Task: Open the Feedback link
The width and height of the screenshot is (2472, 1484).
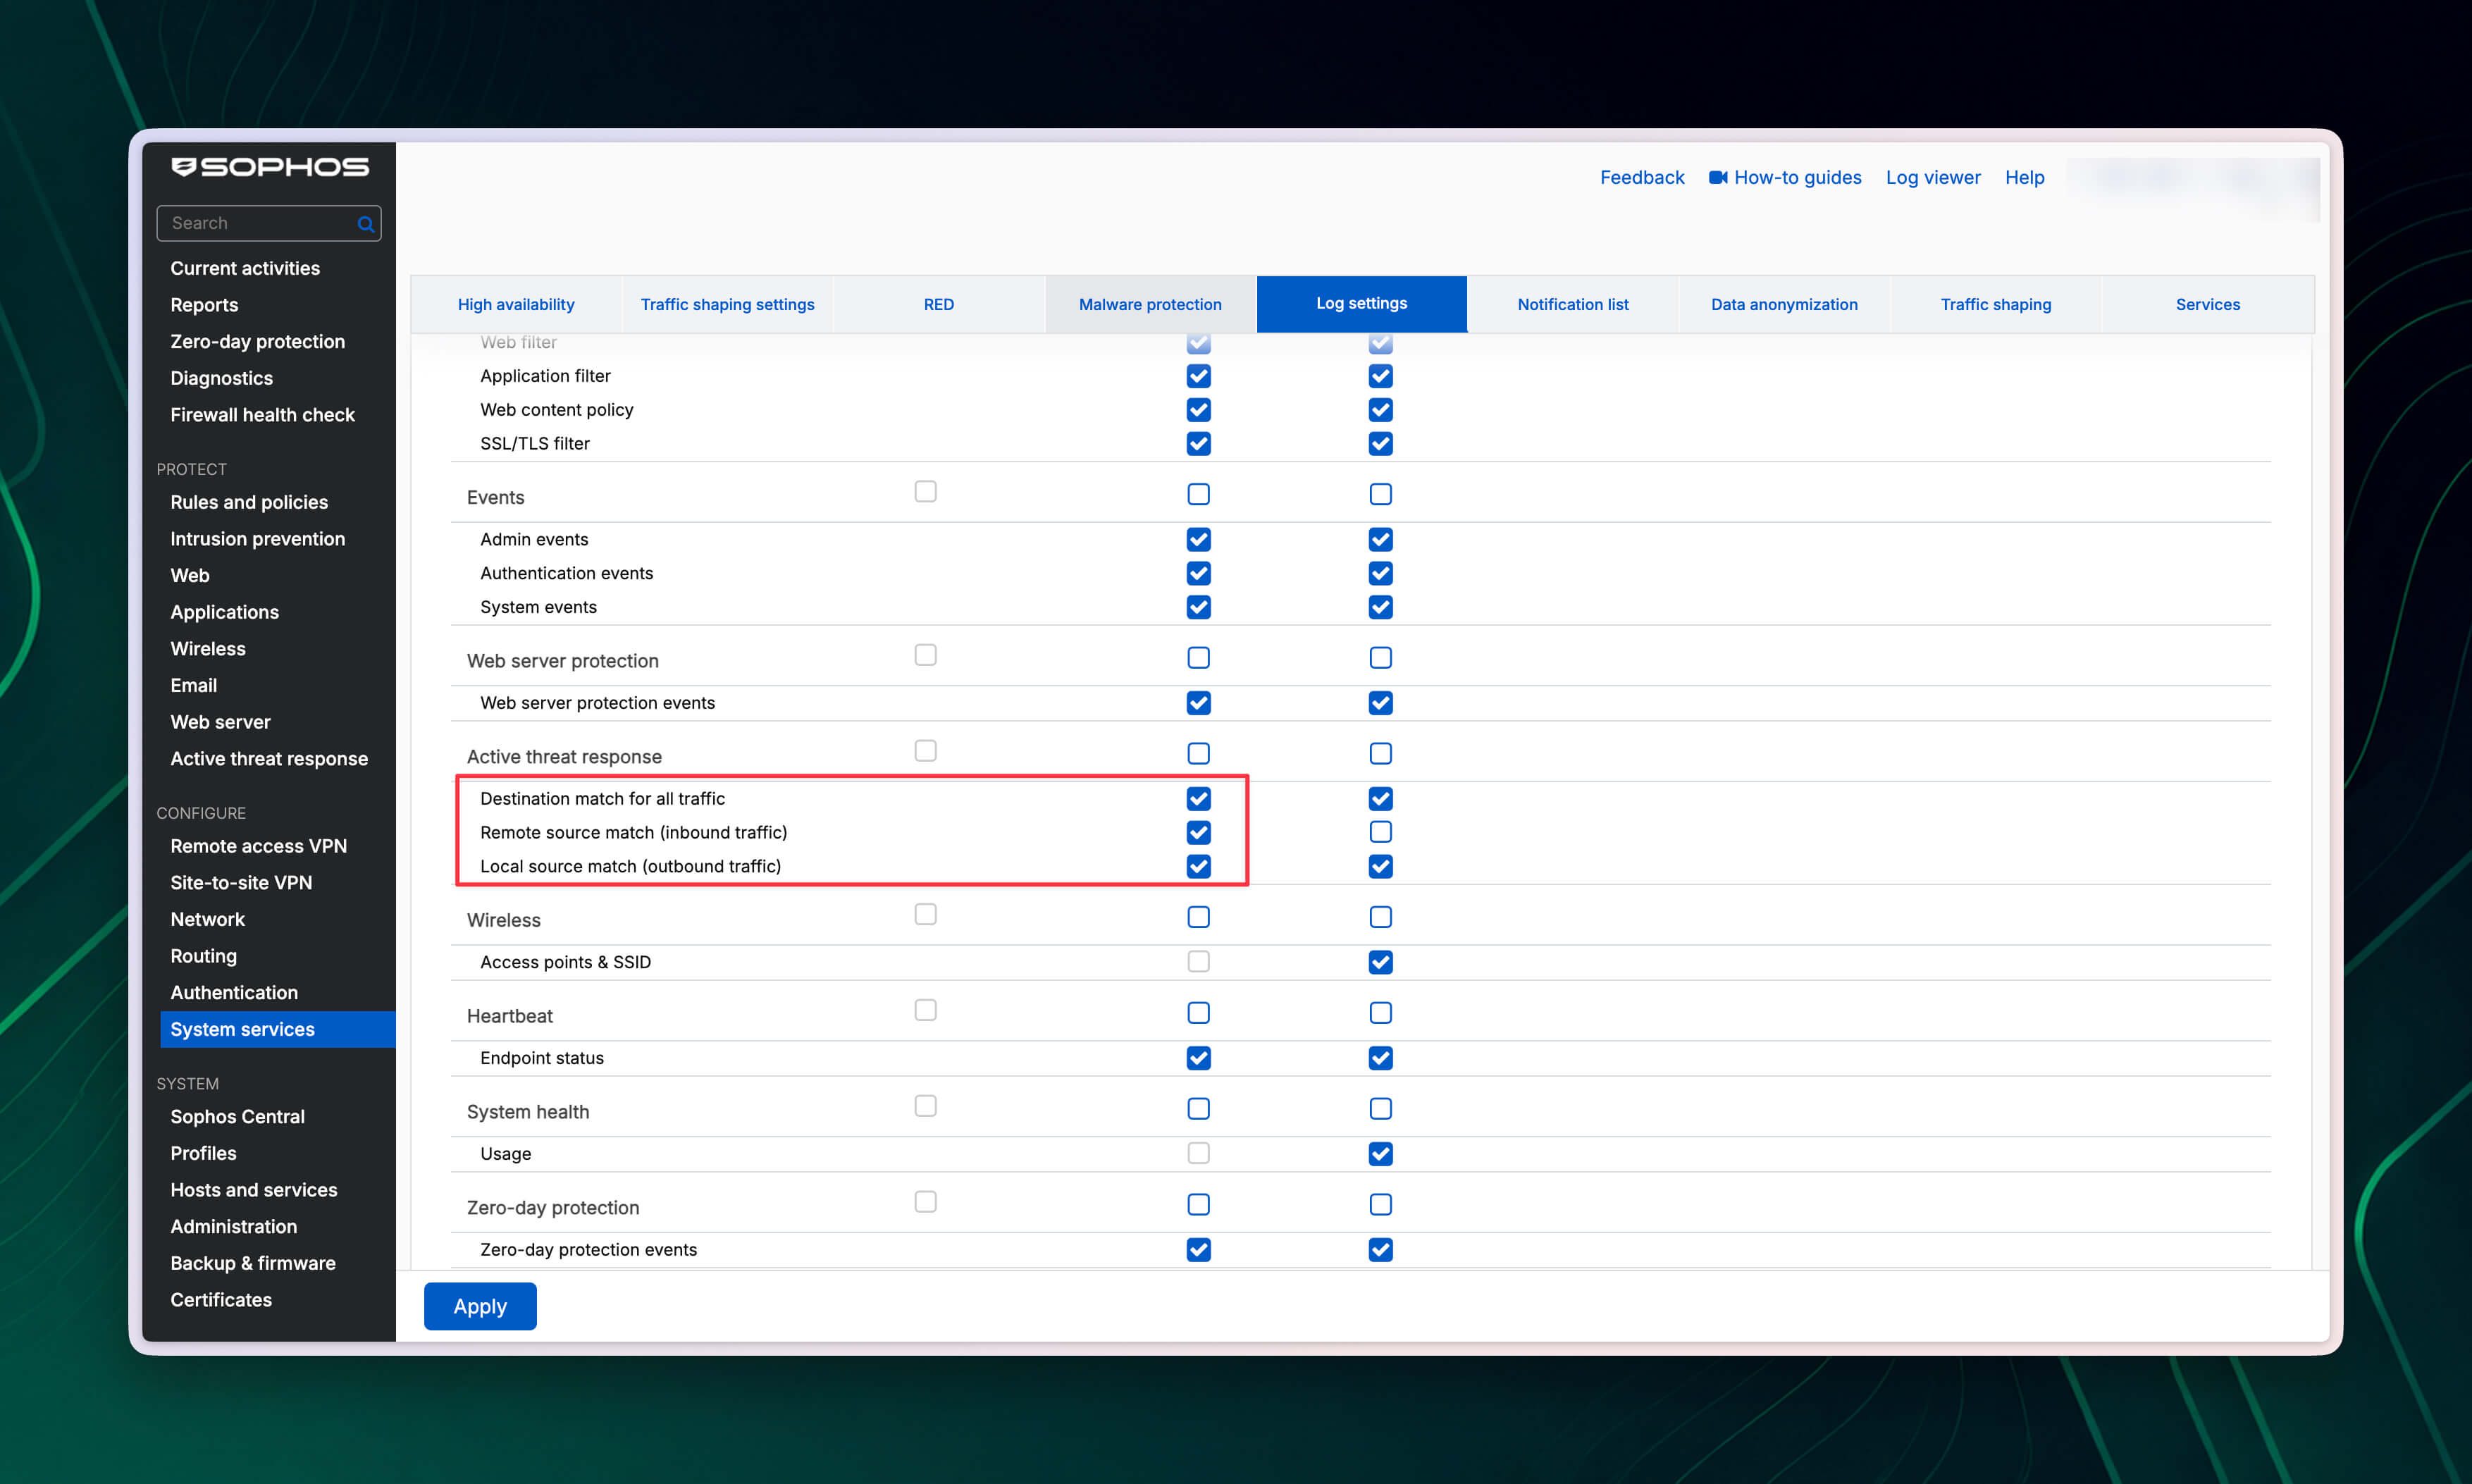Action: tap(1642, 177)
